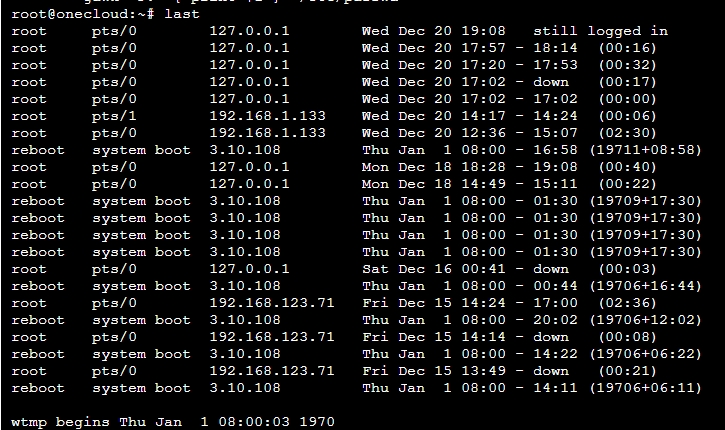
Task: Click the "Sat Dec 16" login date
Action: [x=401, y=269]
